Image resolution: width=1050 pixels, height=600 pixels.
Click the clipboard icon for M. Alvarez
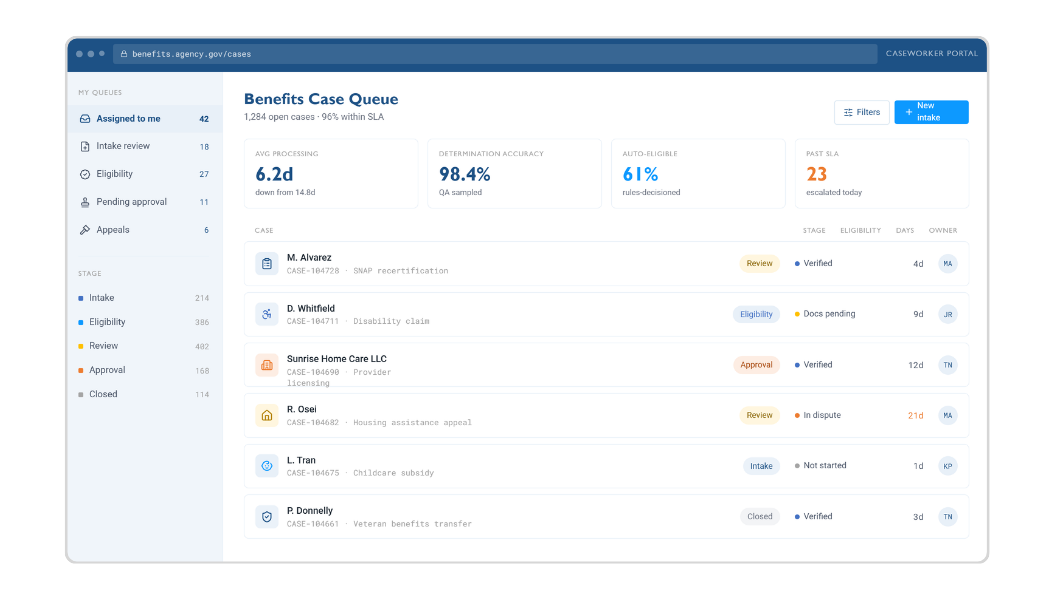pos(267,264)
